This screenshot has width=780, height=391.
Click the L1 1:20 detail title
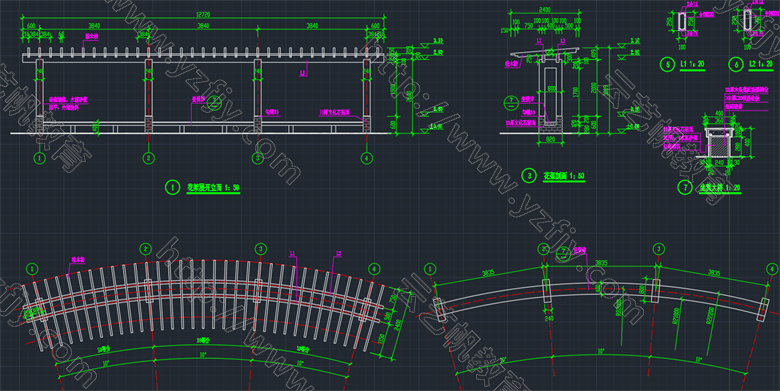692,64
